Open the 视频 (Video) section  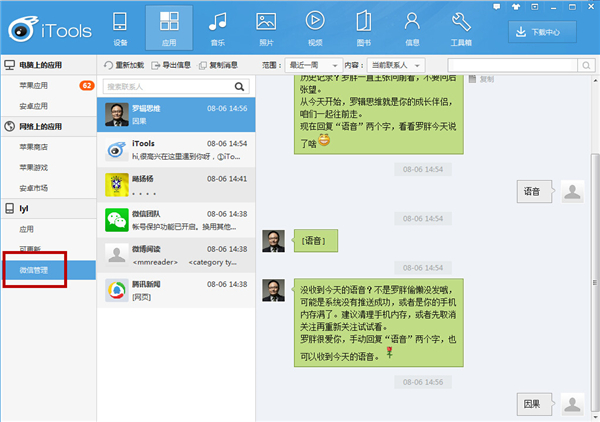[315, 28]
